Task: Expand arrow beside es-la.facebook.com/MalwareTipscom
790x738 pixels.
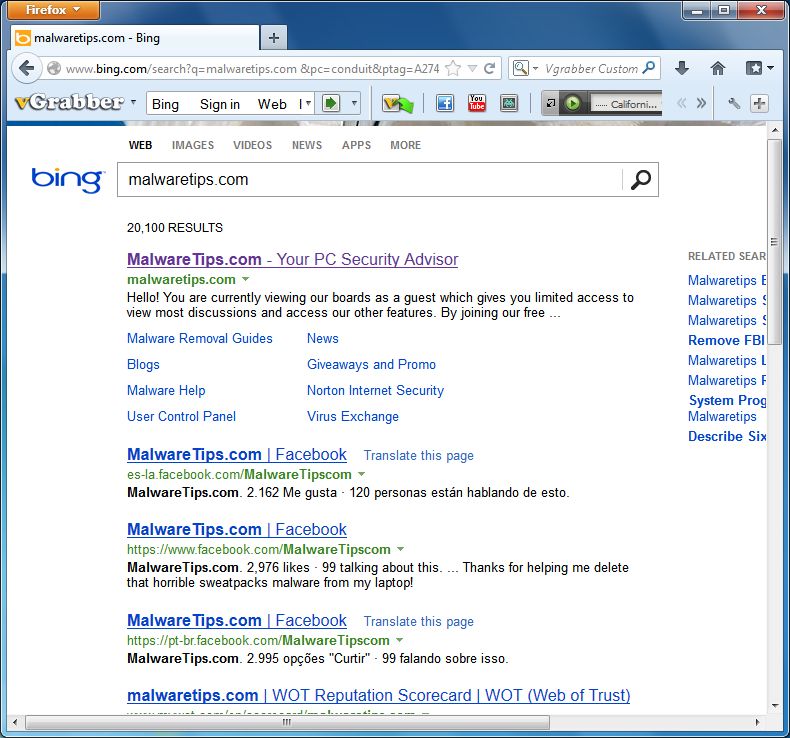Action: click(361, 474)
